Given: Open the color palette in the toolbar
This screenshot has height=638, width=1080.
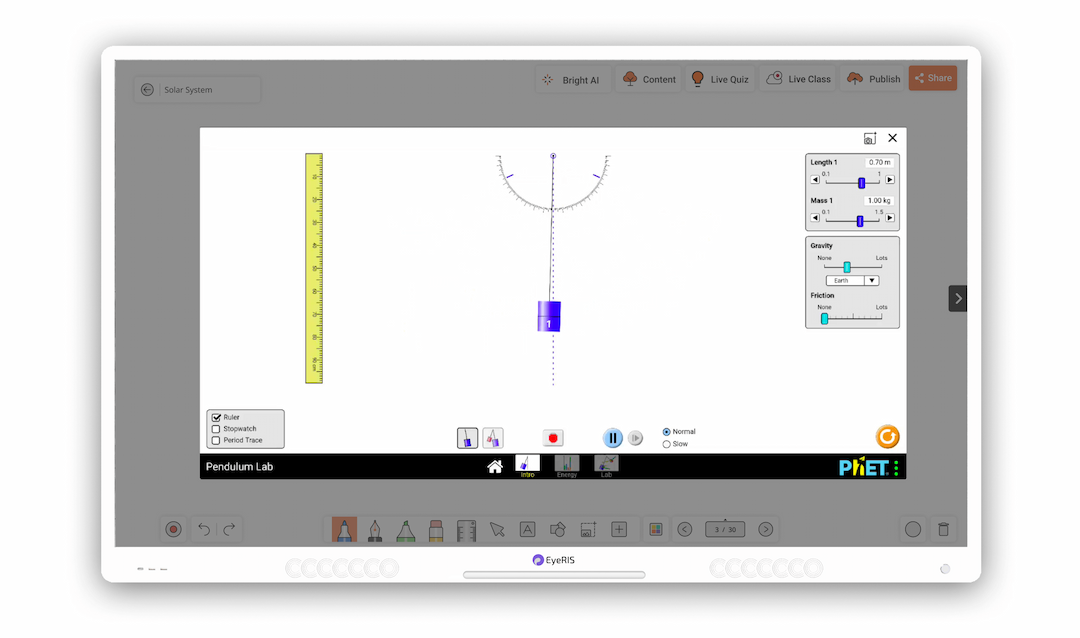Looking at the screenshot, I should [655, 529].
